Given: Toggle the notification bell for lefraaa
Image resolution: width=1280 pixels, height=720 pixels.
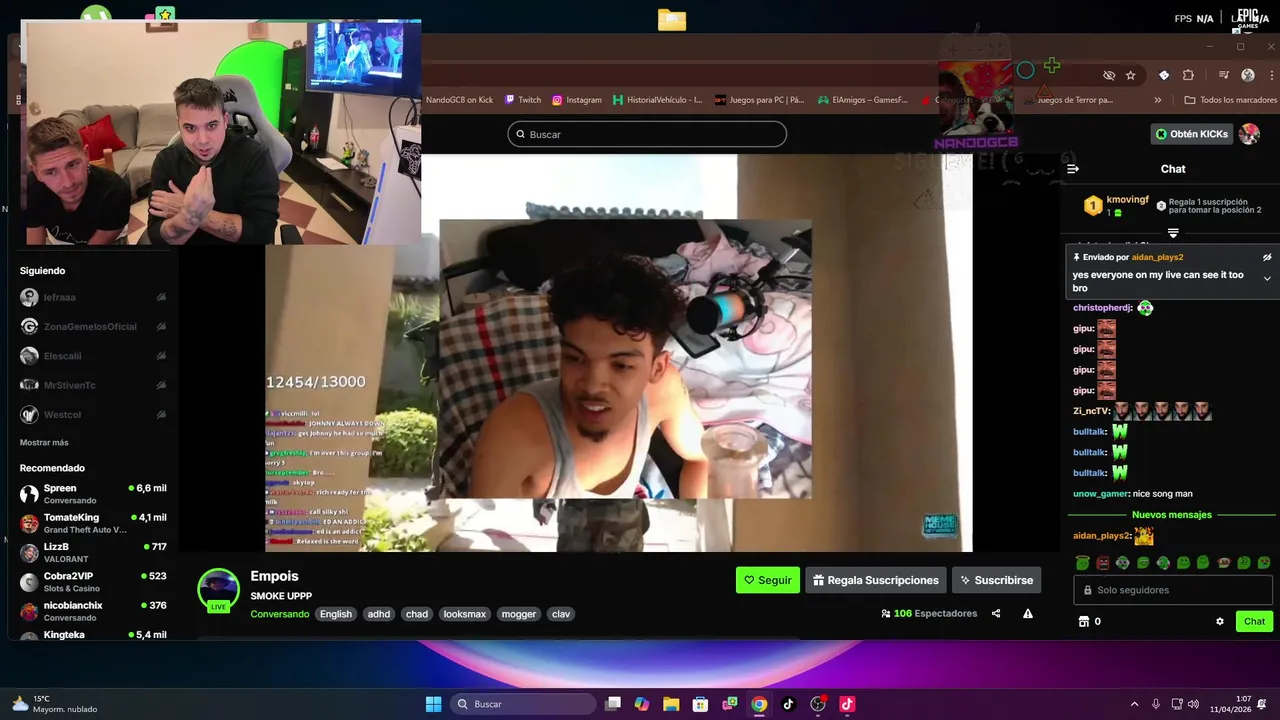Looking at the screenshot, I should click(161, 297).
